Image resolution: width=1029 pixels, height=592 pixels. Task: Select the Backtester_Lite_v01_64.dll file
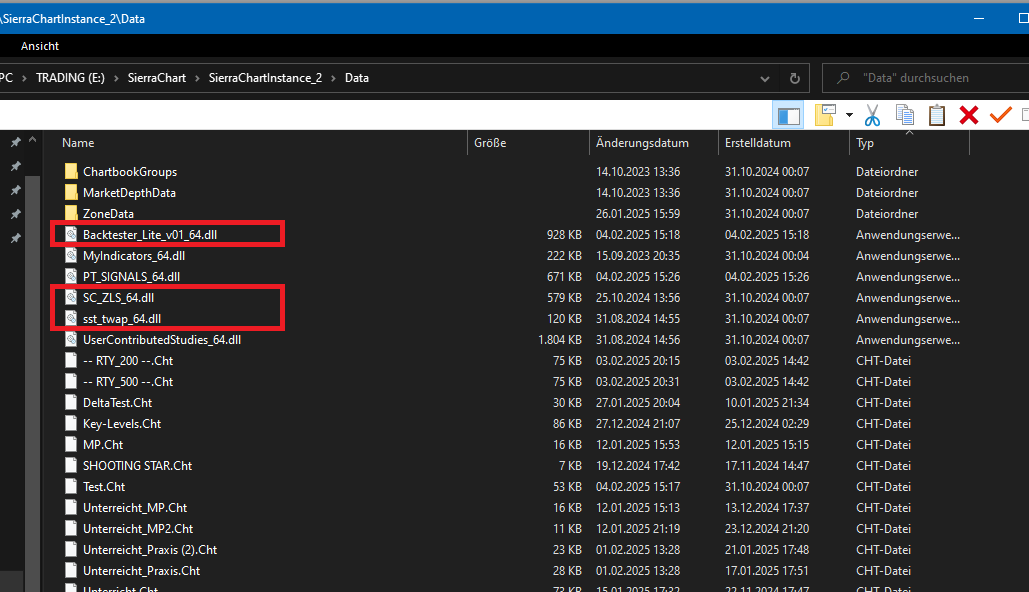[148, 235]
